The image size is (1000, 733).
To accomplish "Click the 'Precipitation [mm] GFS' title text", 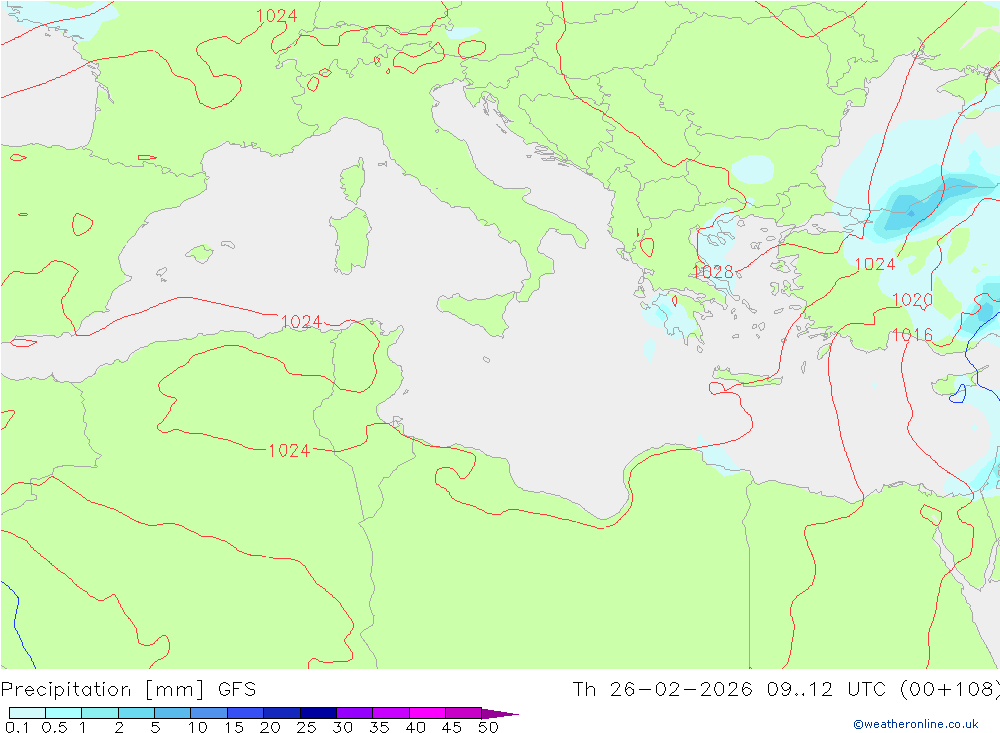I will click(x=128, y=690).
